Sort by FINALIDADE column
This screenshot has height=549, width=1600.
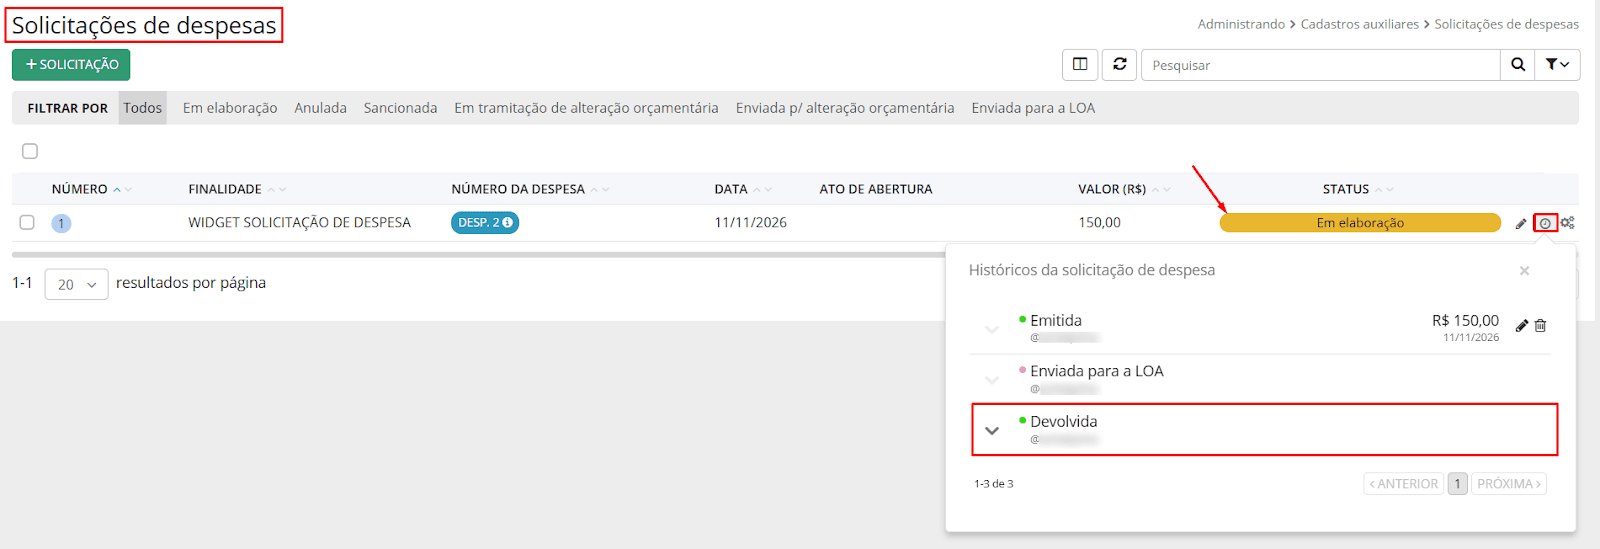coord(237,189)
